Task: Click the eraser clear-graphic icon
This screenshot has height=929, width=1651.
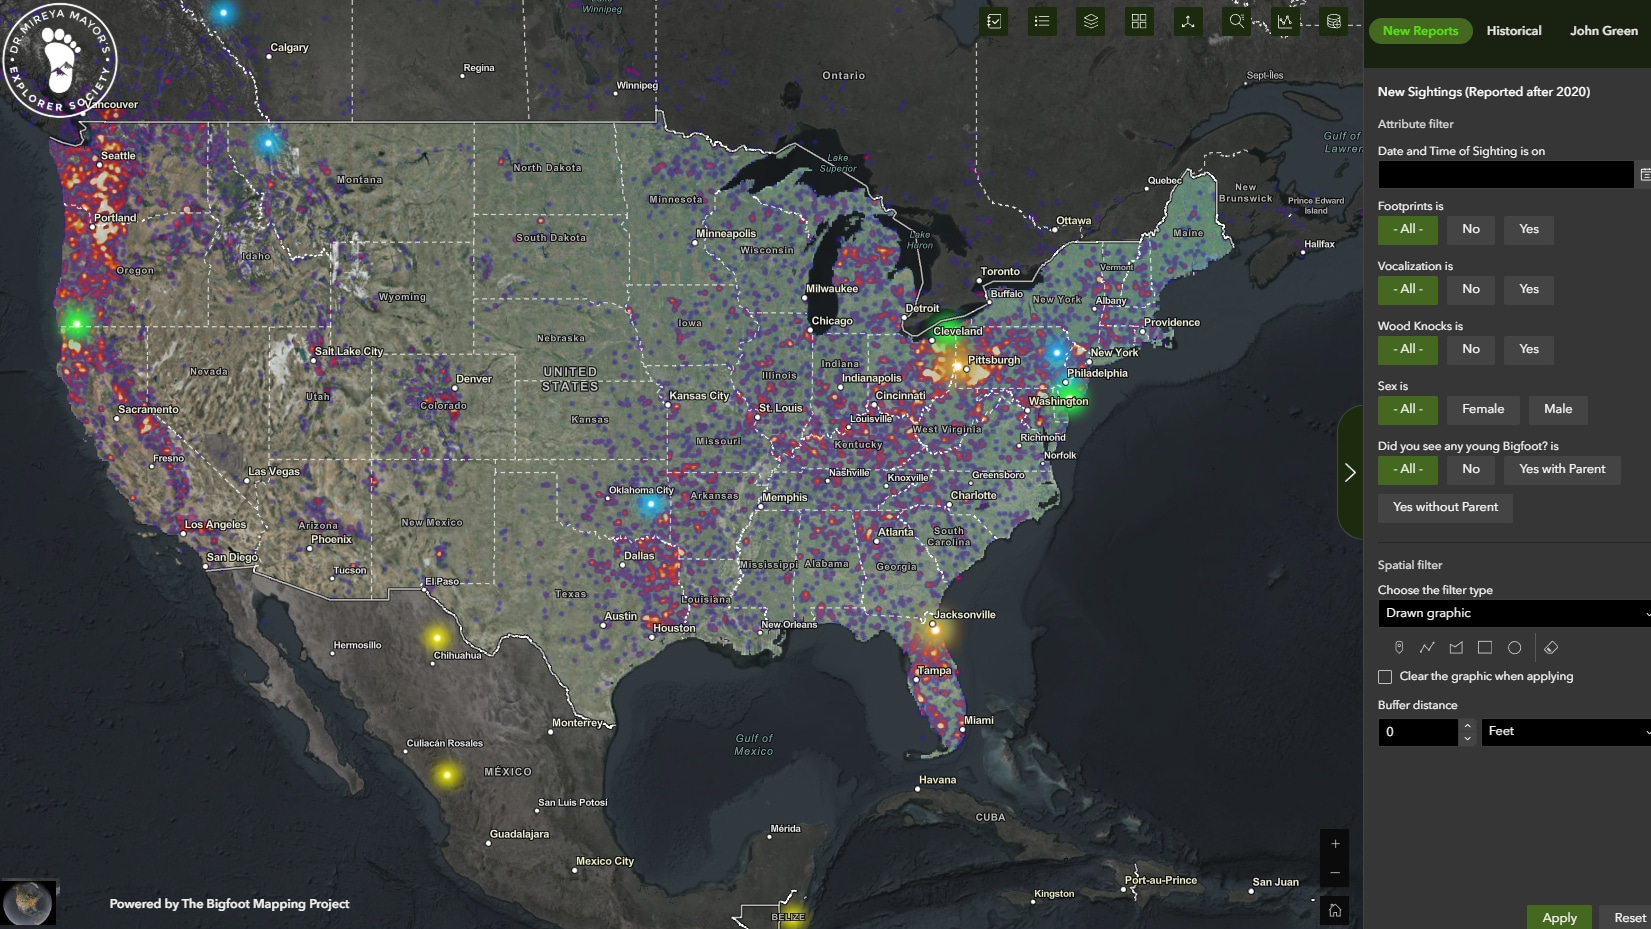Action: (x=1551, y=648)
